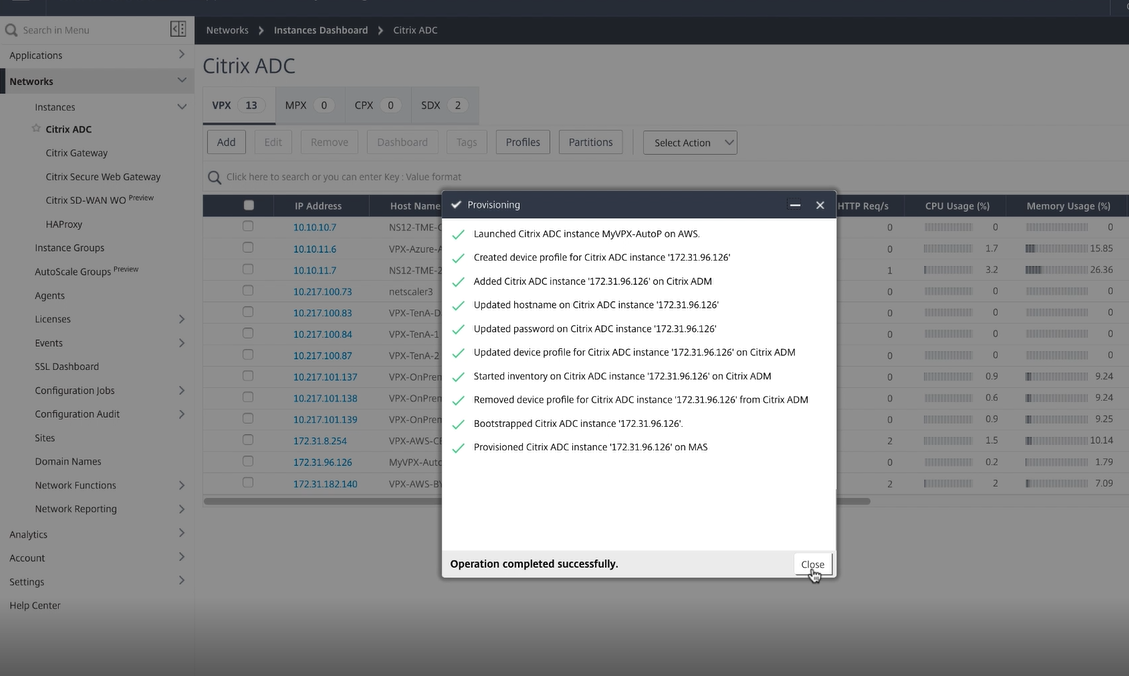This screenshot has width=1129, height=676.
Task: Click checkmark icon next to Provisioning title
Action: (x=456, y=205)
